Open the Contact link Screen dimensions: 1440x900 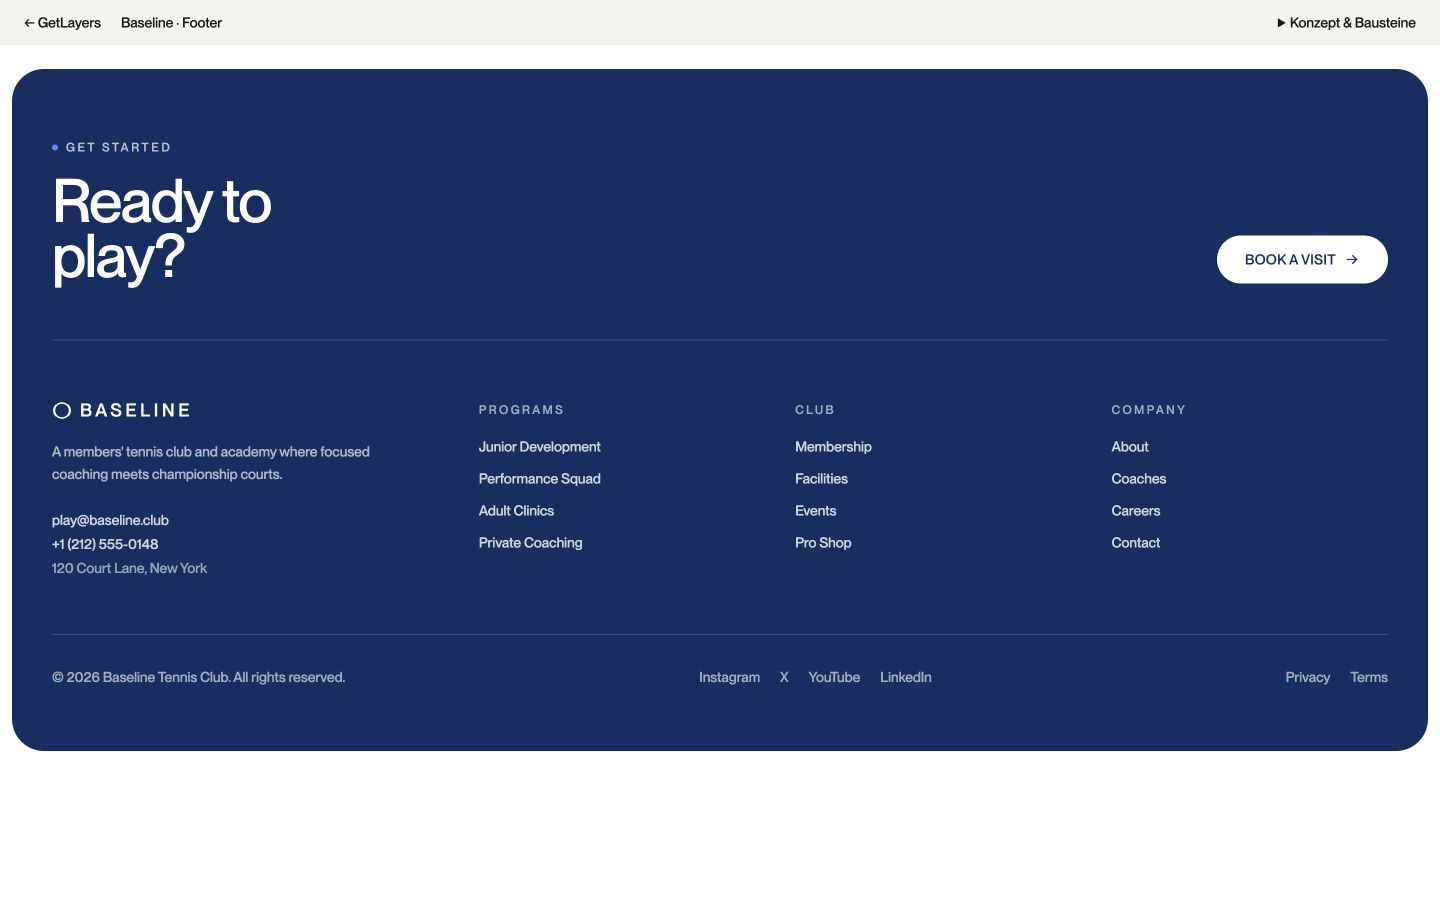(1136, 543)
